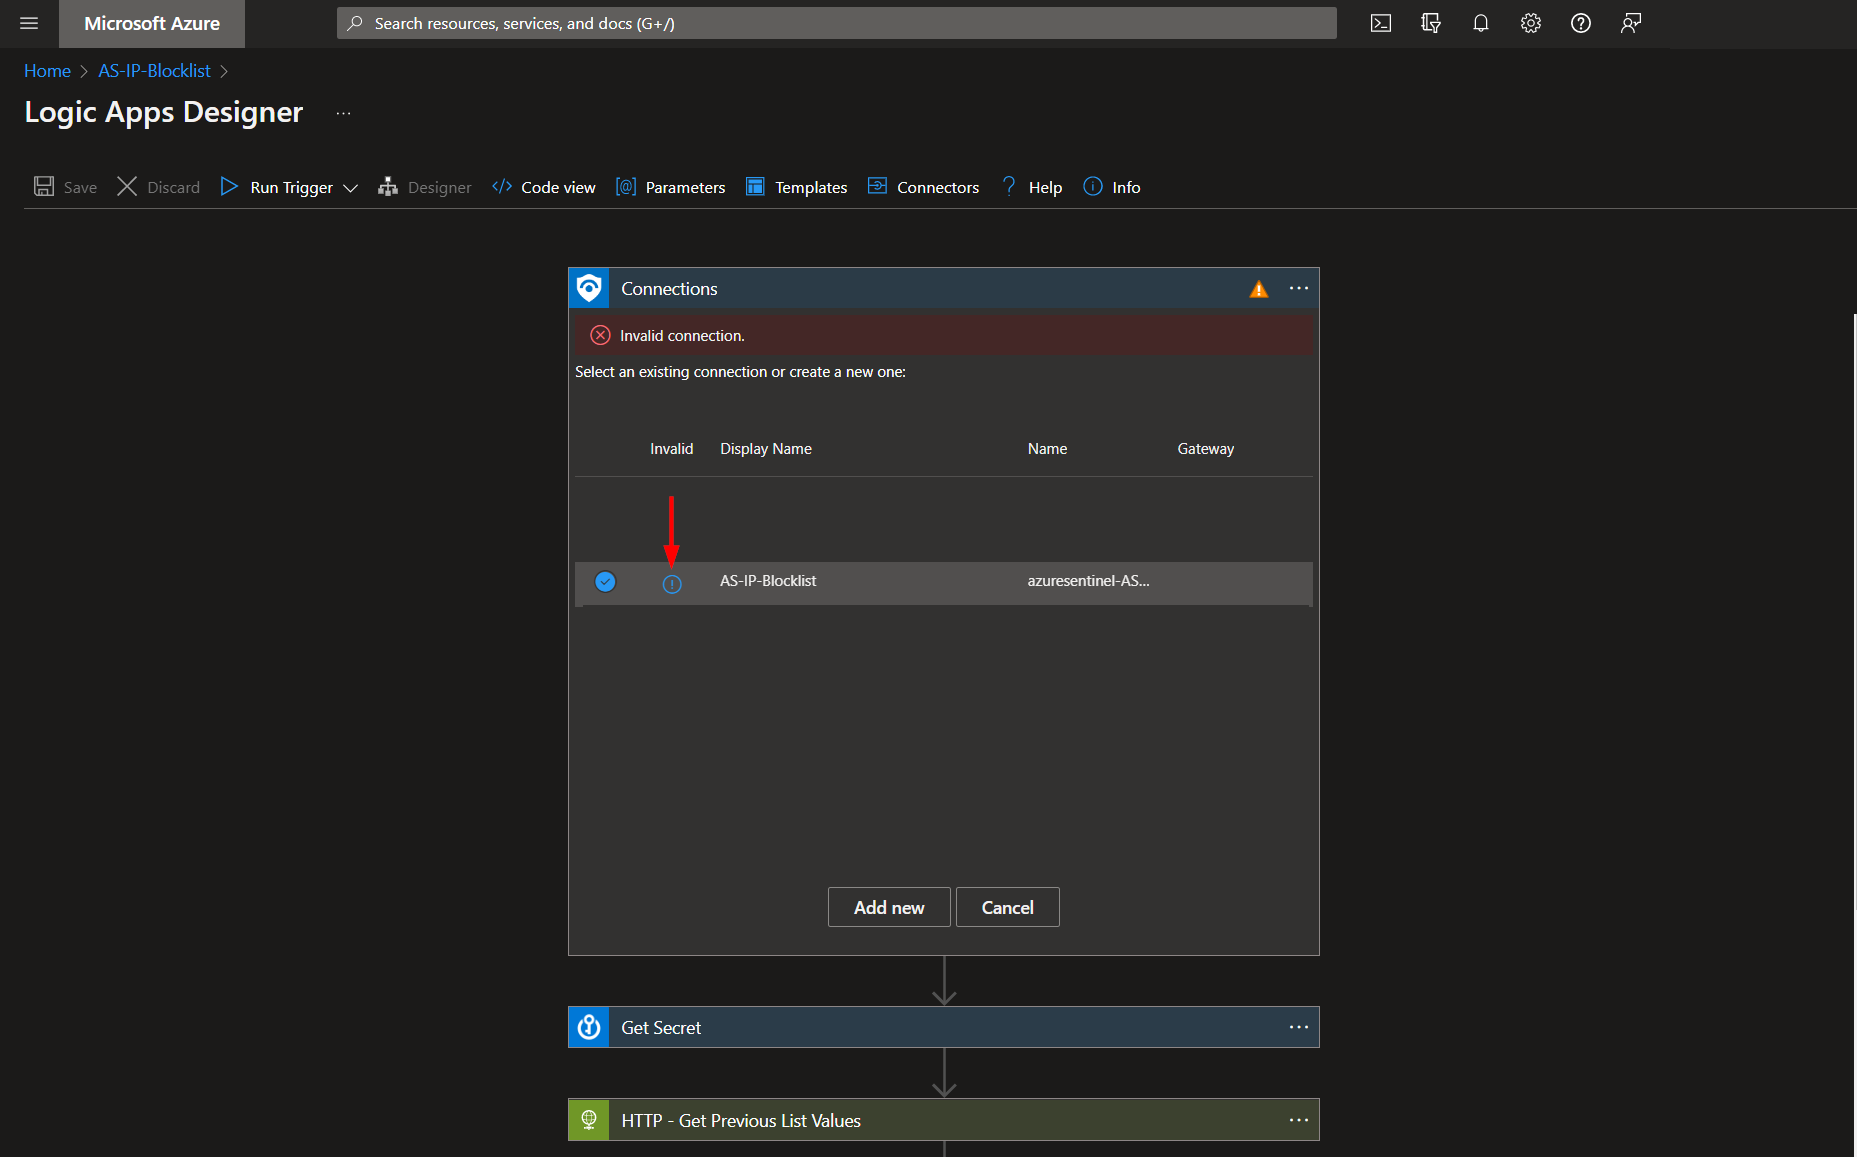1857x1157 pixels.
Task: Open Directories and subscriptions filter icon
Action: point(1431,23)
